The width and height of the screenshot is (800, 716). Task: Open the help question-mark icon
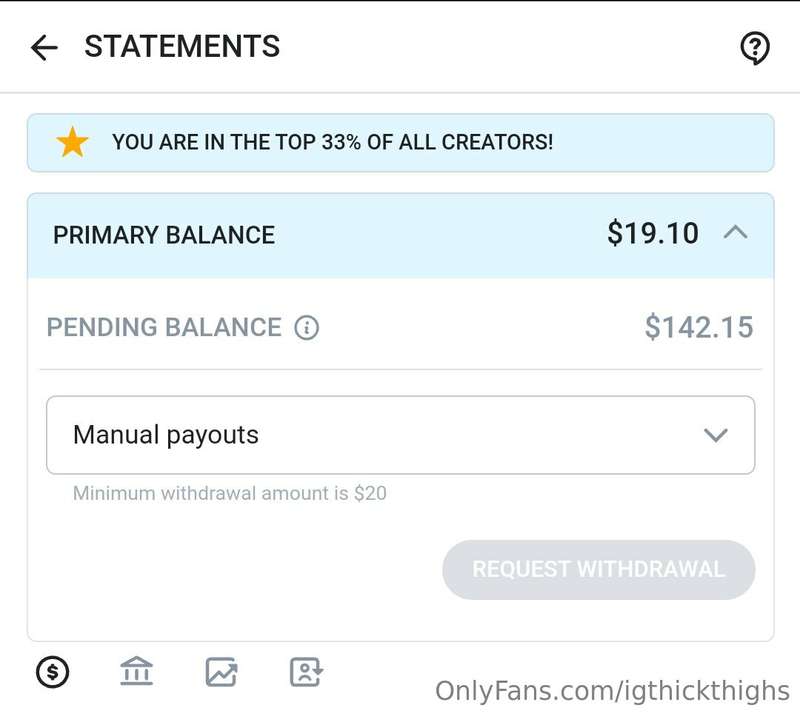pyautogui.click(x=754, y=48)
